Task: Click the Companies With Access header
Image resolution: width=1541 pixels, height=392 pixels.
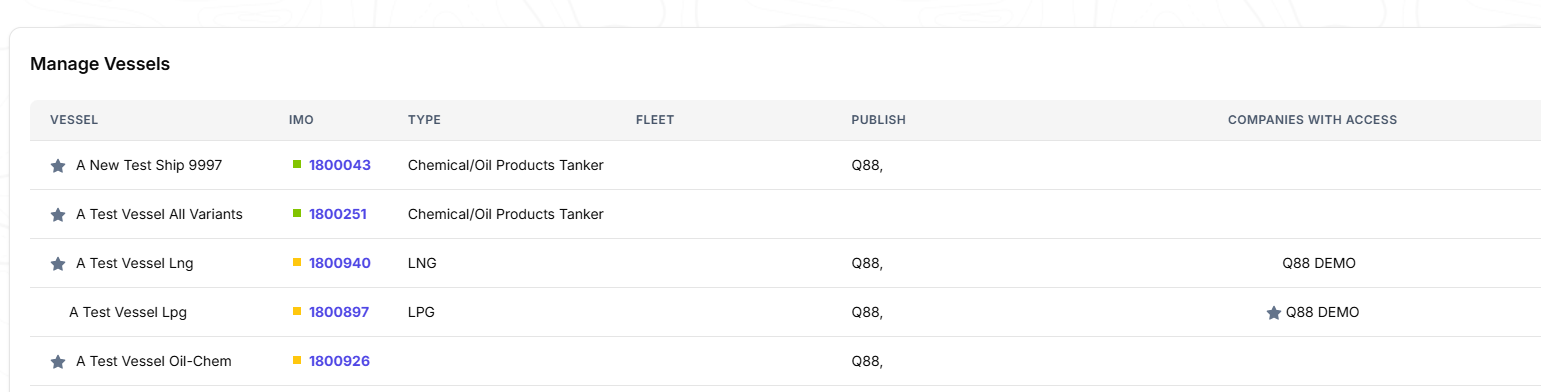Action: (x=1312, y=120)
